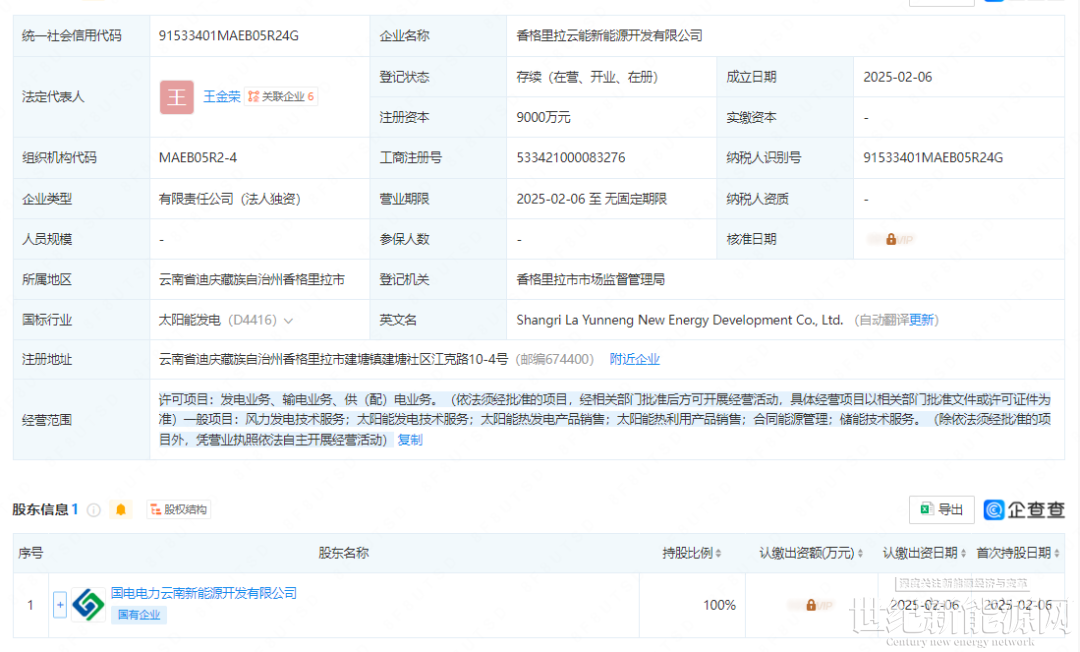
Task: Select the 纳税人识别号 value
Action: click(933, 158)
